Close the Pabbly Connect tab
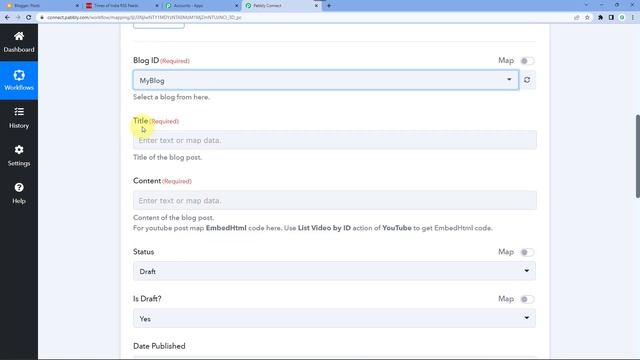 pos(316,6)
